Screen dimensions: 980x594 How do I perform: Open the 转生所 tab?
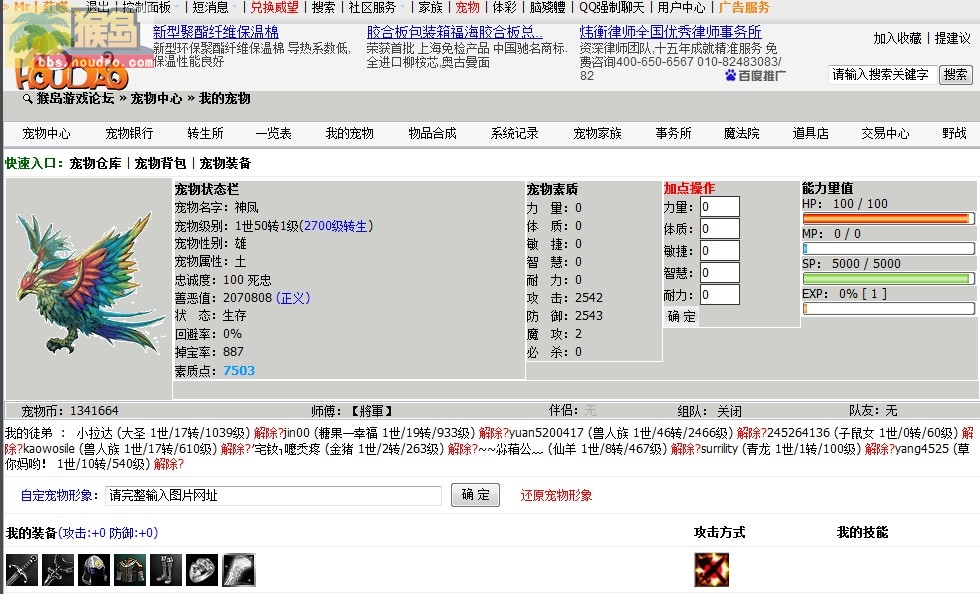coord(205,133)
